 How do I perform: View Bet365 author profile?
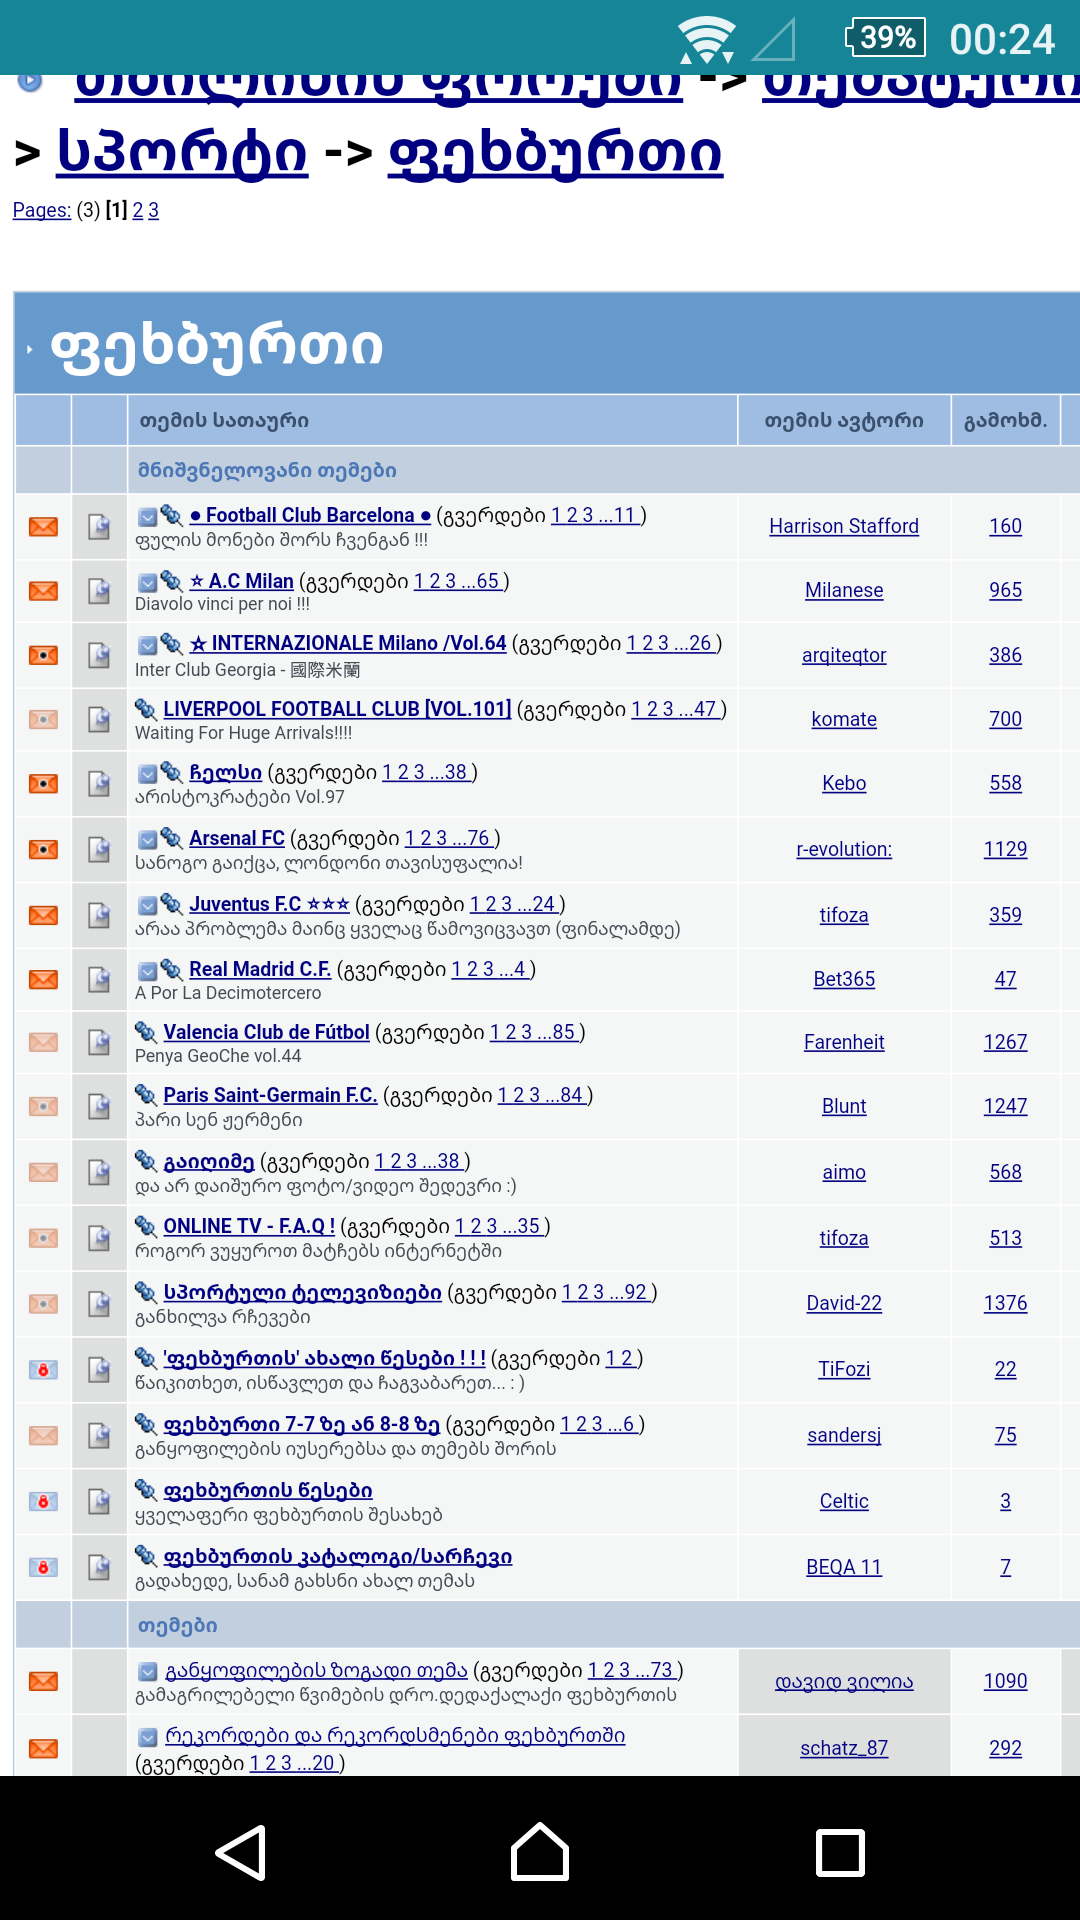(x=844, y=979)
